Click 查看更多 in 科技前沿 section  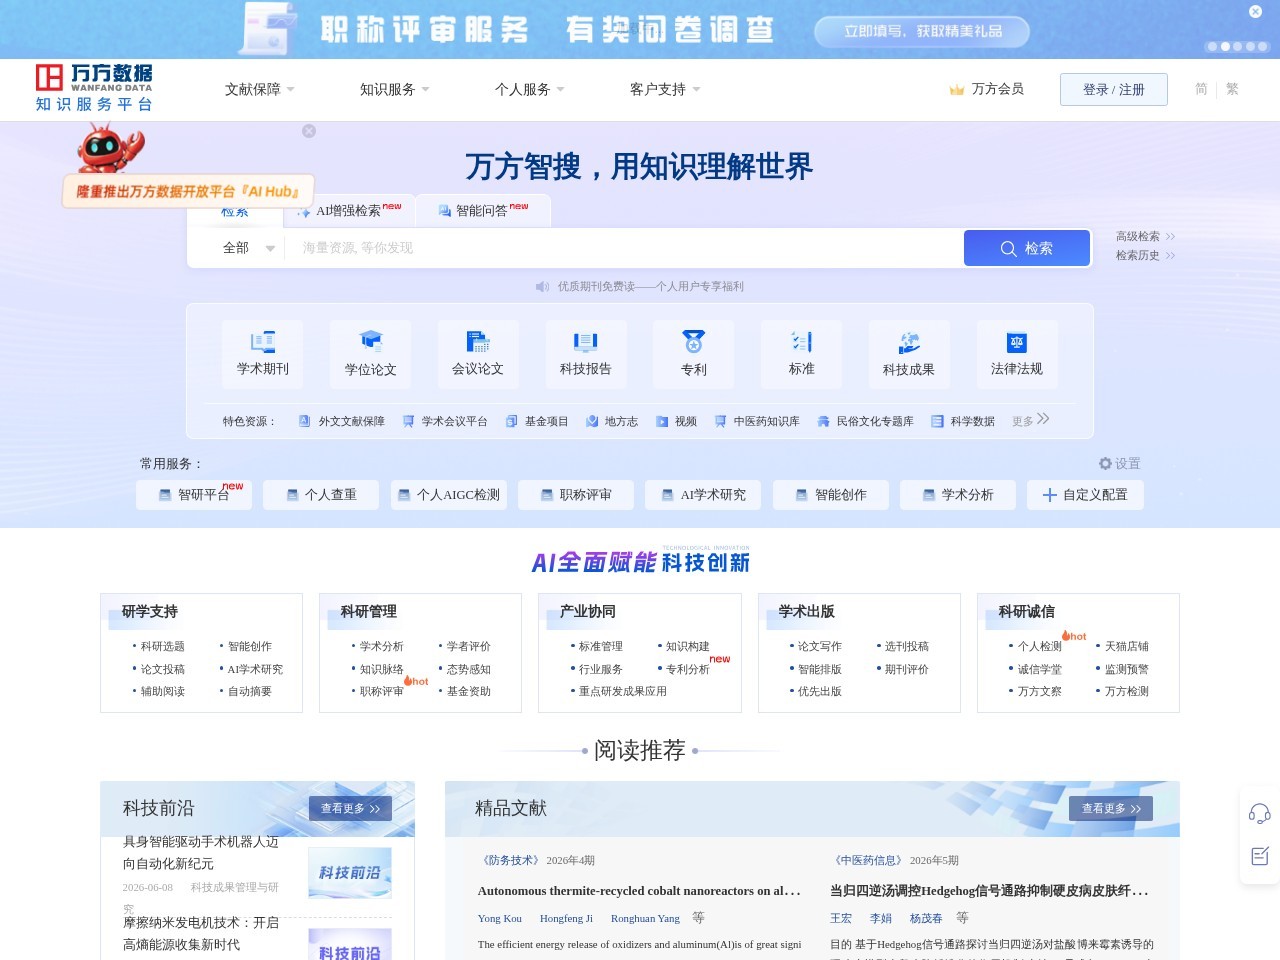(350, 808)
